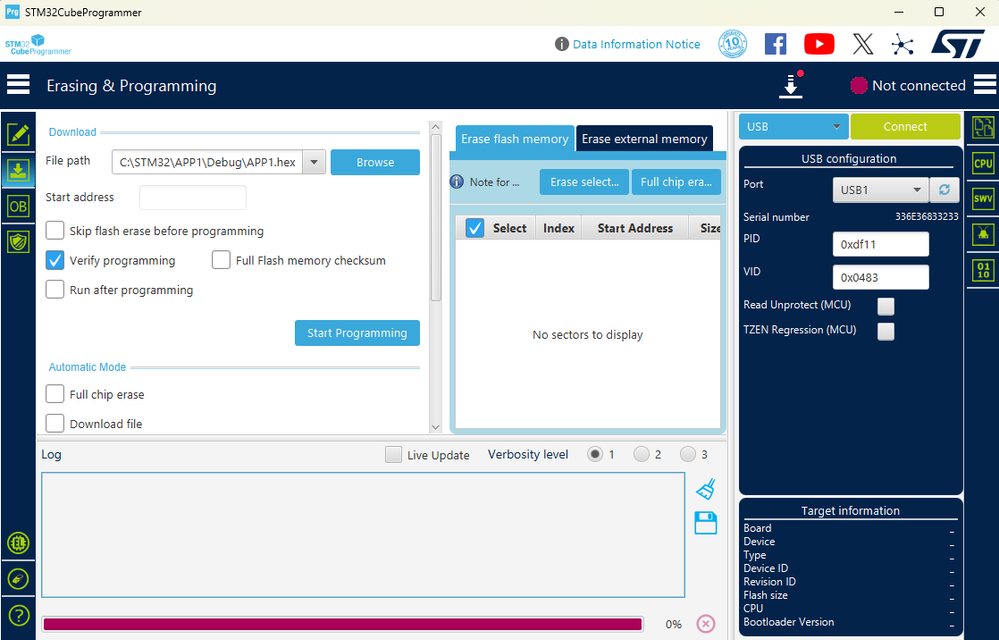Viewport: 999px width, 640px height.
Task: Click the Full chip erase button
Action: 676,182
